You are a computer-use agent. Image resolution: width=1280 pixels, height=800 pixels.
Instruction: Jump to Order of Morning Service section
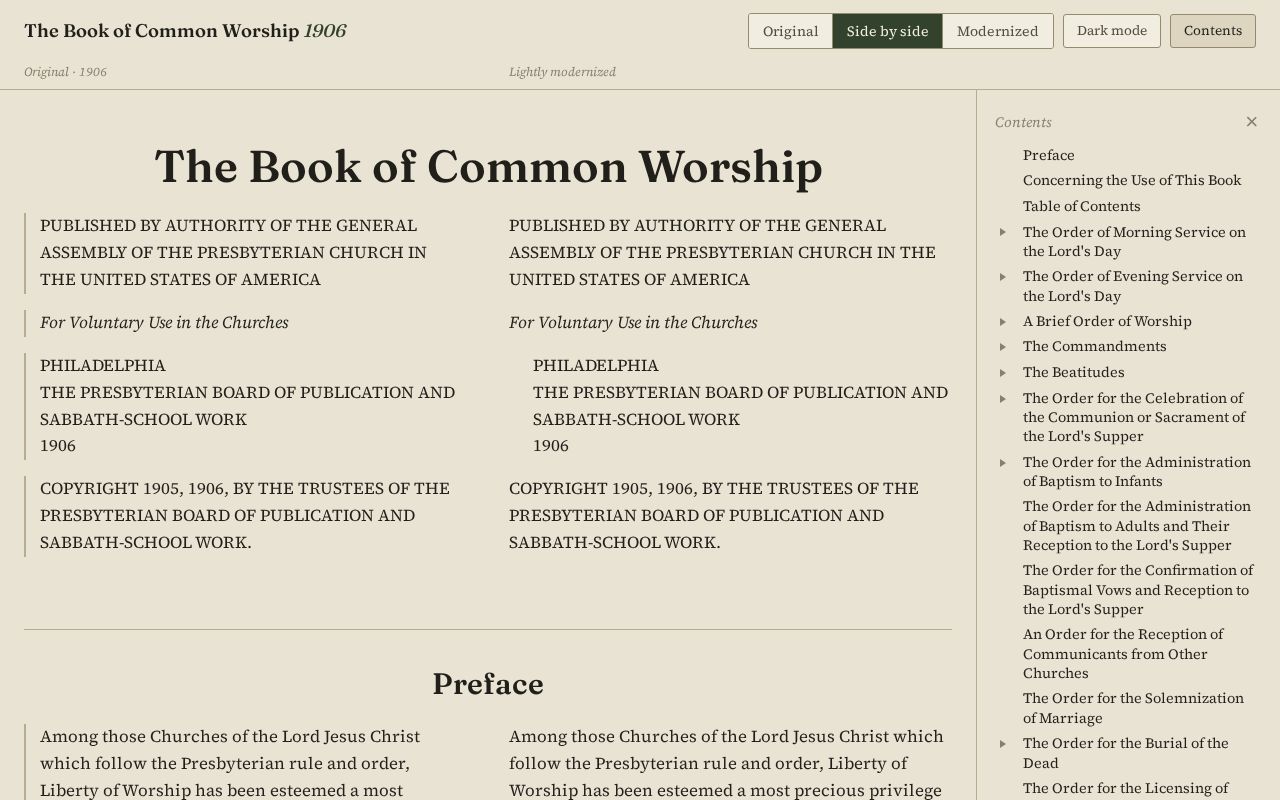click(1135, 241)
